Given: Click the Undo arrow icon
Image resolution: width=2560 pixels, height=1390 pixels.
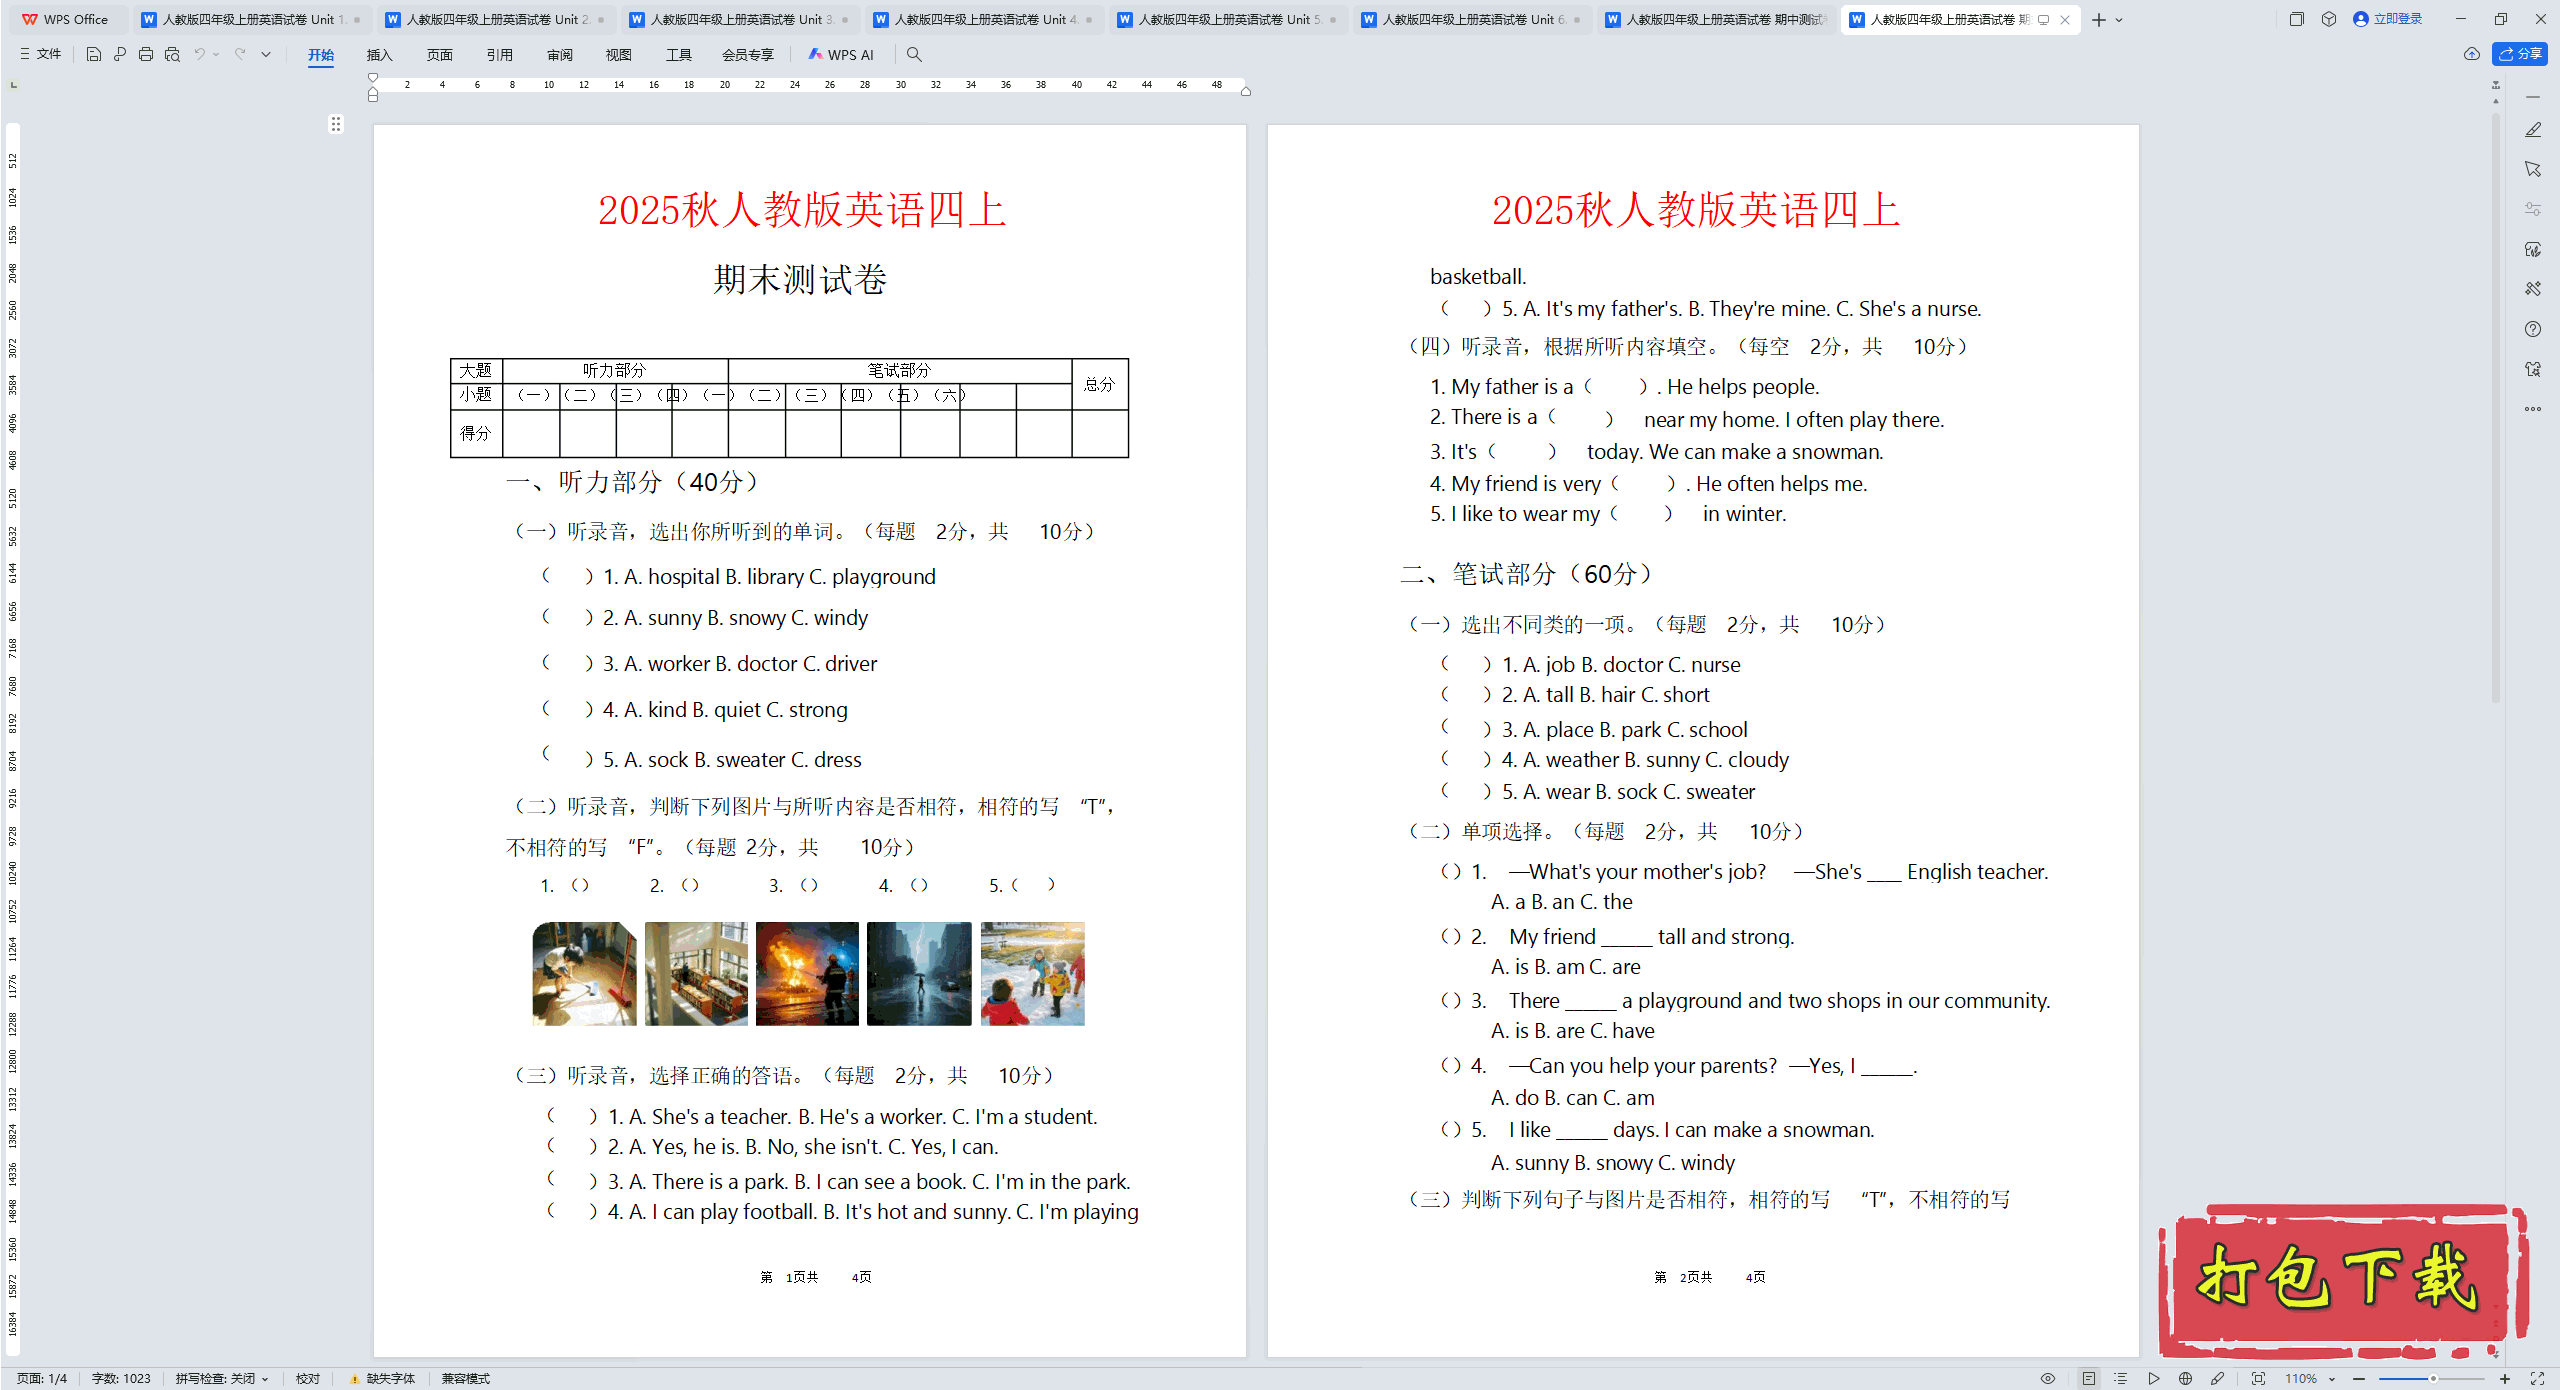Looking at the screenshot, I should (x=200, y=54).
